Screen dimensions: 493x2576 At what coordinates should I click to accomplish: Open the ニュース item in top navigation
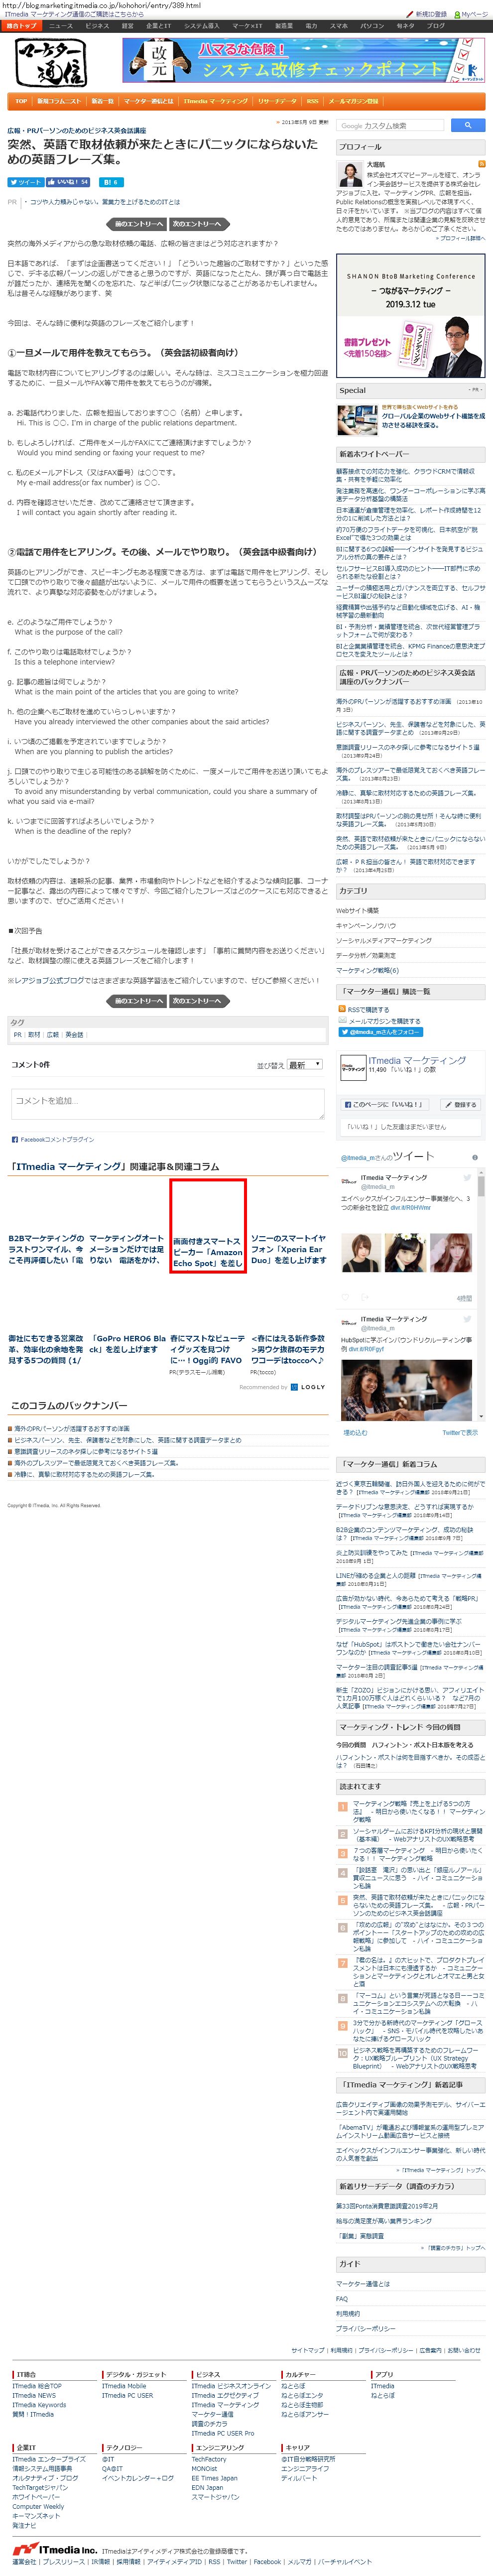coord(61,26)
